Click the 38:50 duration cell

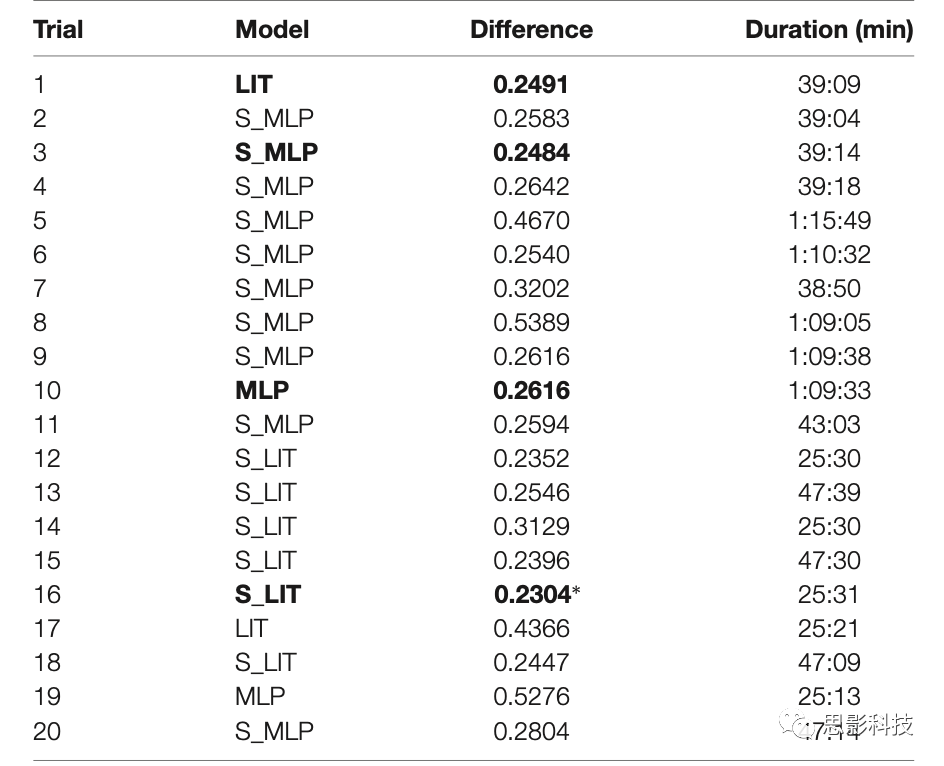tap(828, 289)
